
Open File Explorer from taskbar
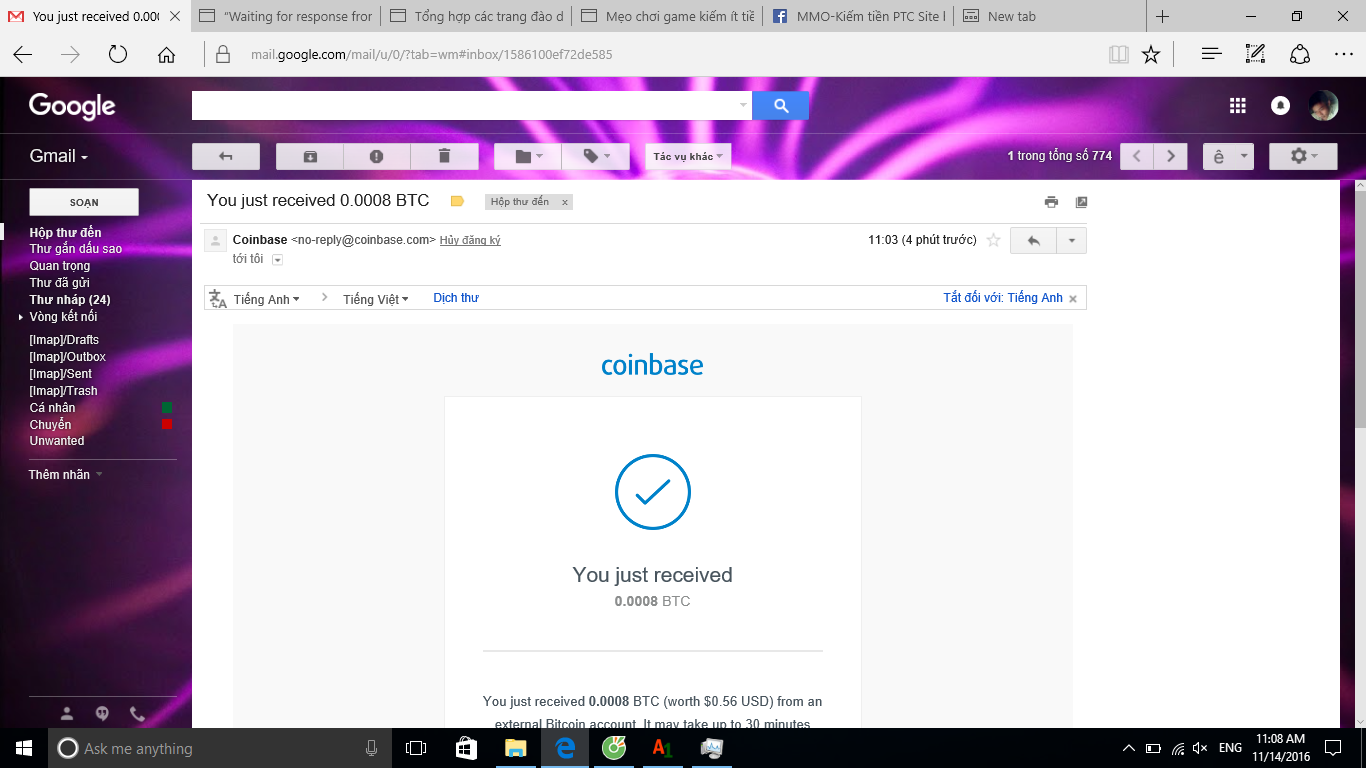(515, 748)
